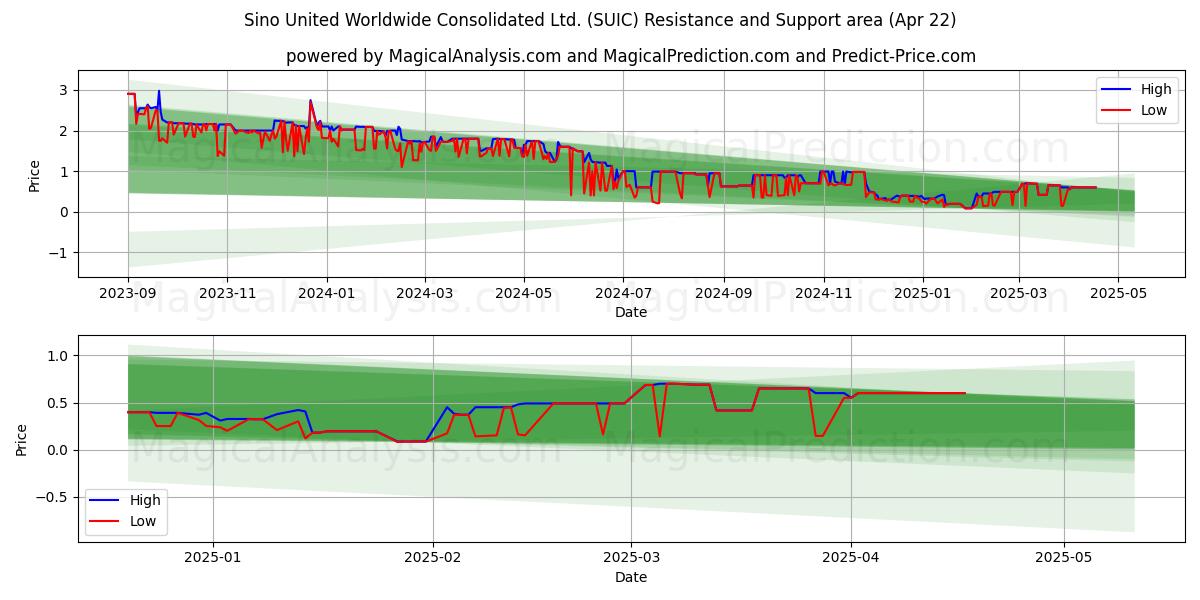Click the 'Date' axis label under the top chart

pyautogui.click(x=631, y=312)
